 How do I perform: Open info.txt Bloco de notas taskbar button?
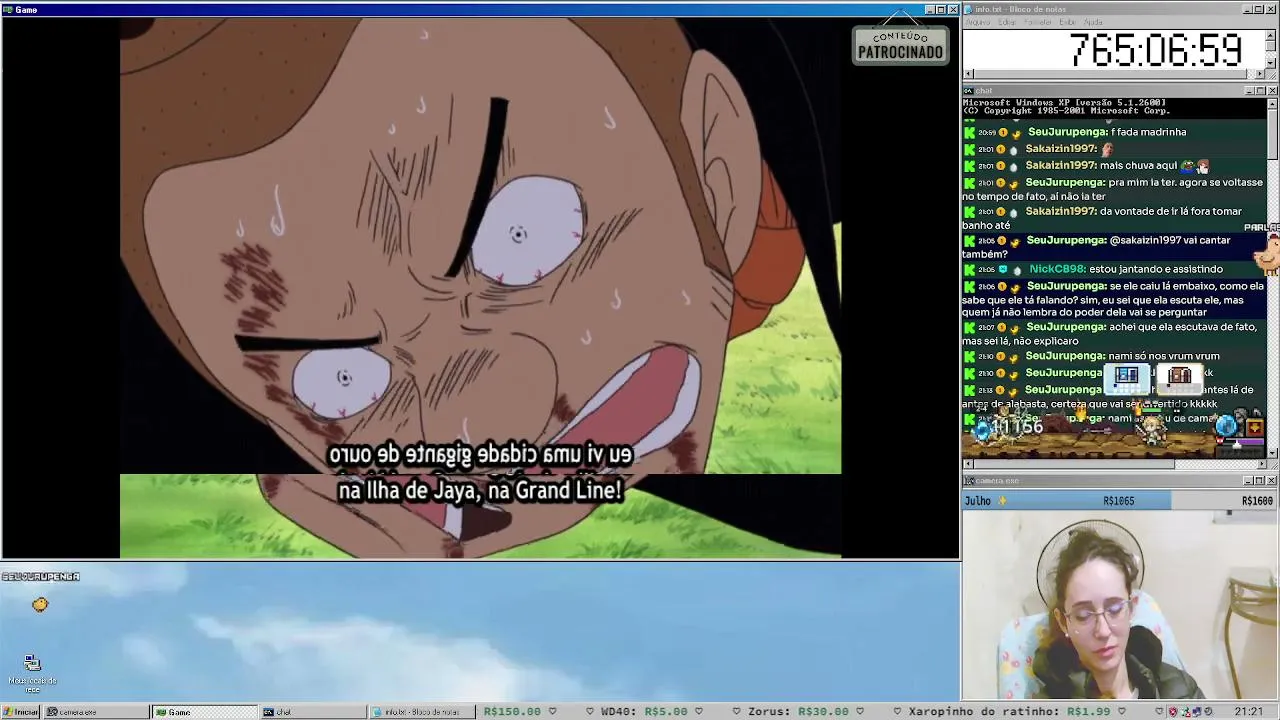tap(421, 712)
